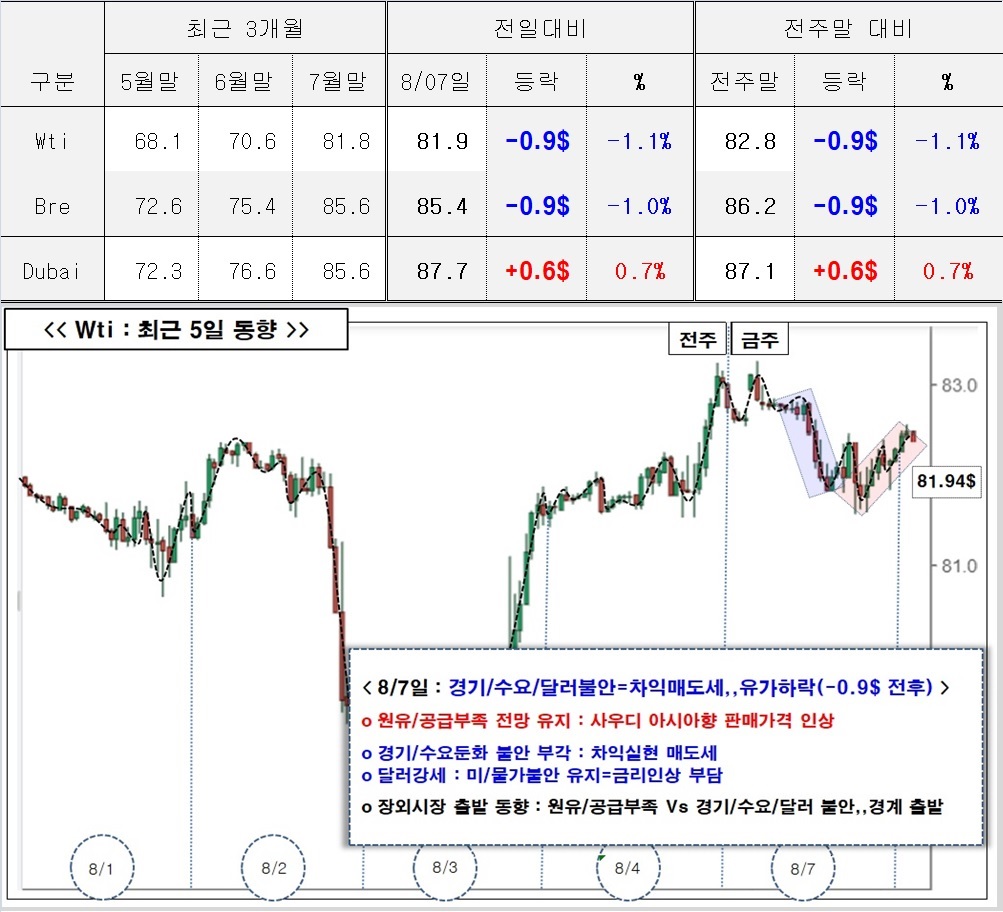This screenshot has width=1003, height=912.
Task: Click Wti 7월말 value 81.8
Action: [x=346, y=141]
